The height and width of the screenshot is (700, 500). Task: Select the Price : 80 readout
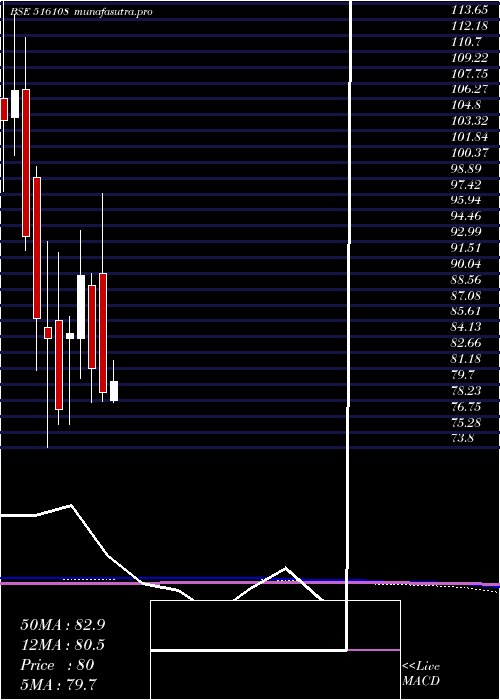[x=57, y=665]
